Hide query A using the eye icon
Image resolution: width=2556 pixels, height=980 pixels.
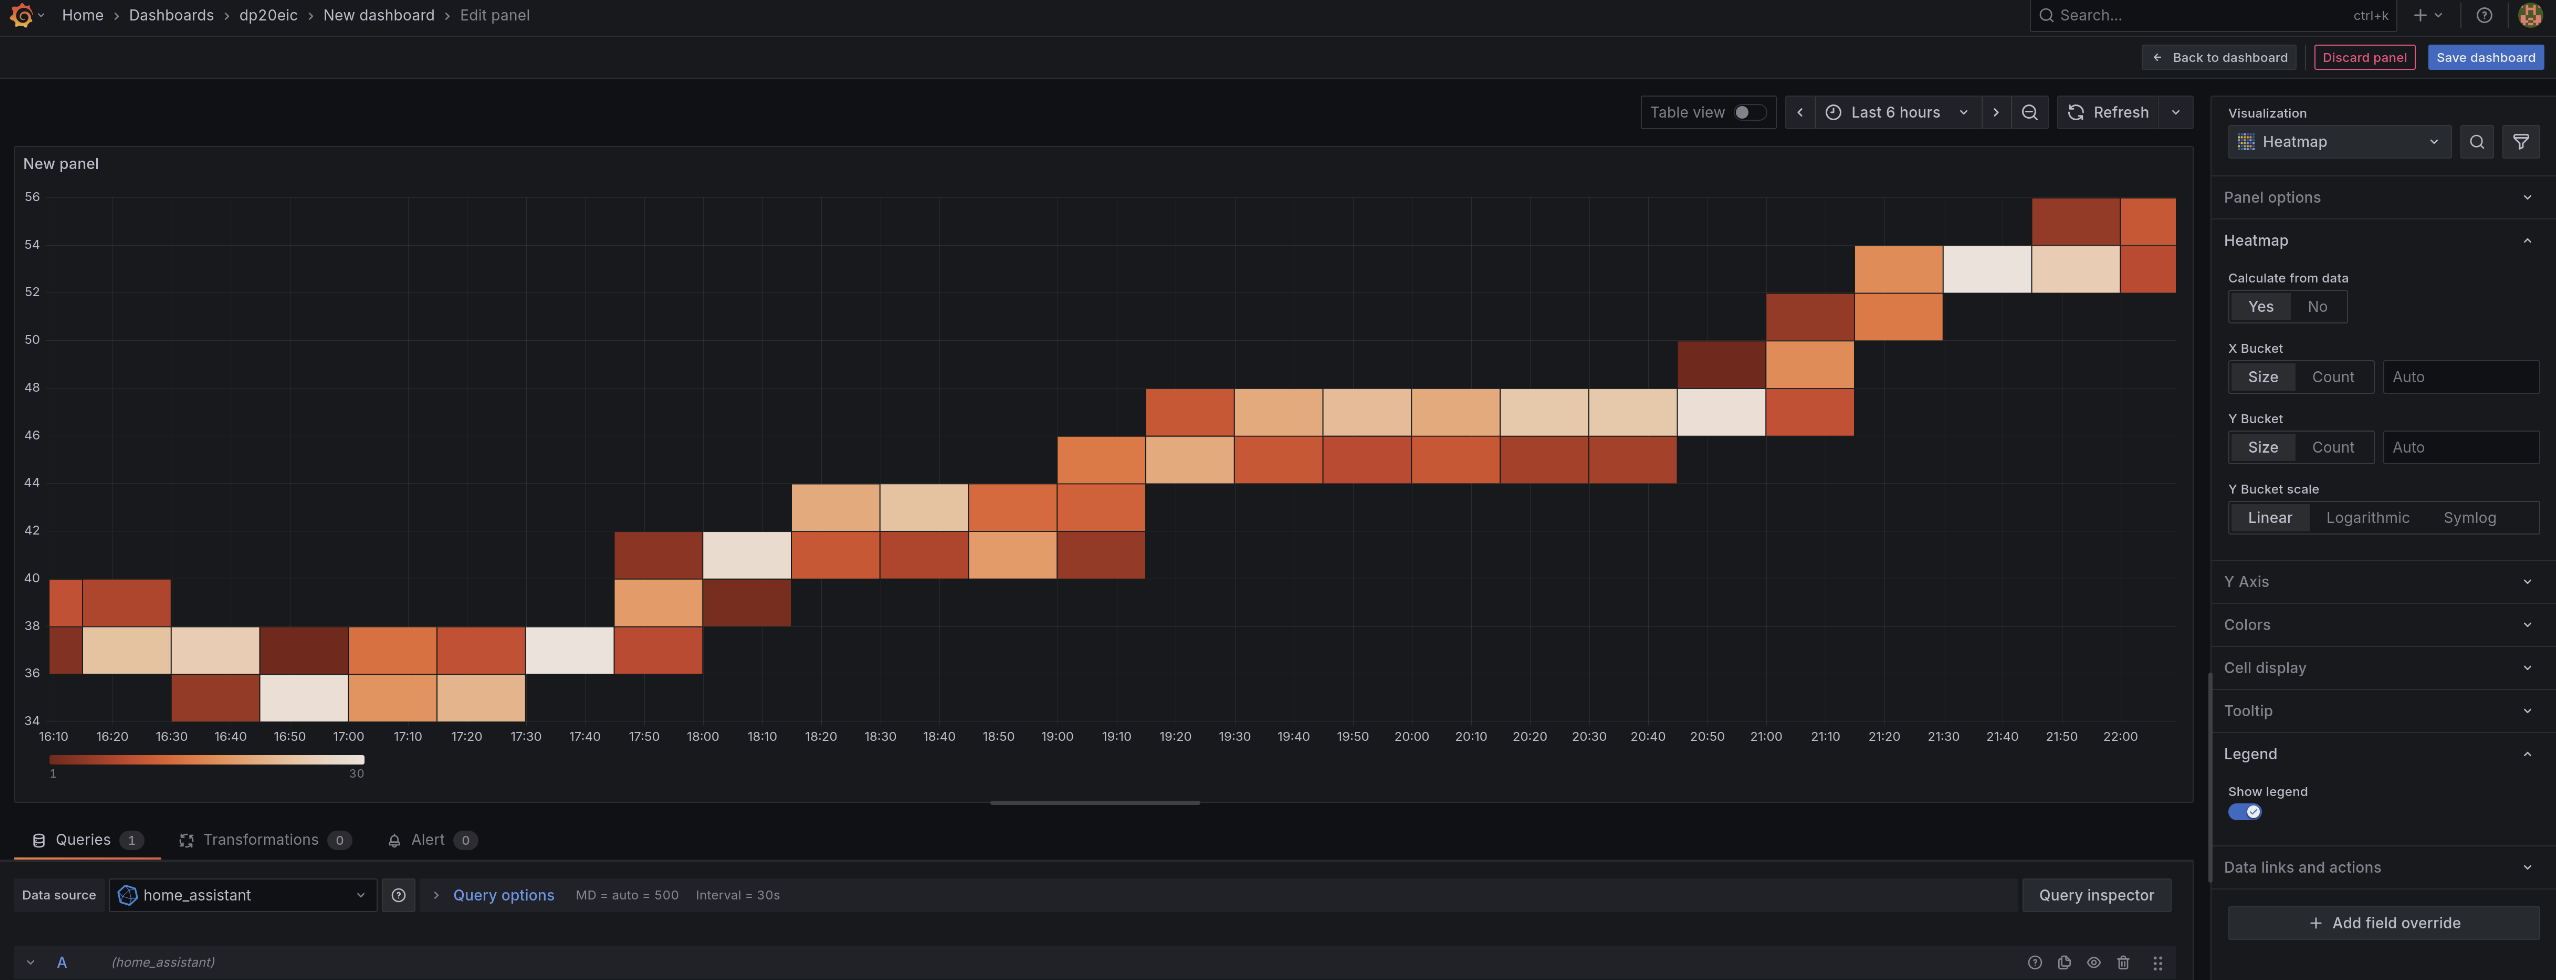coord(2093,962)
